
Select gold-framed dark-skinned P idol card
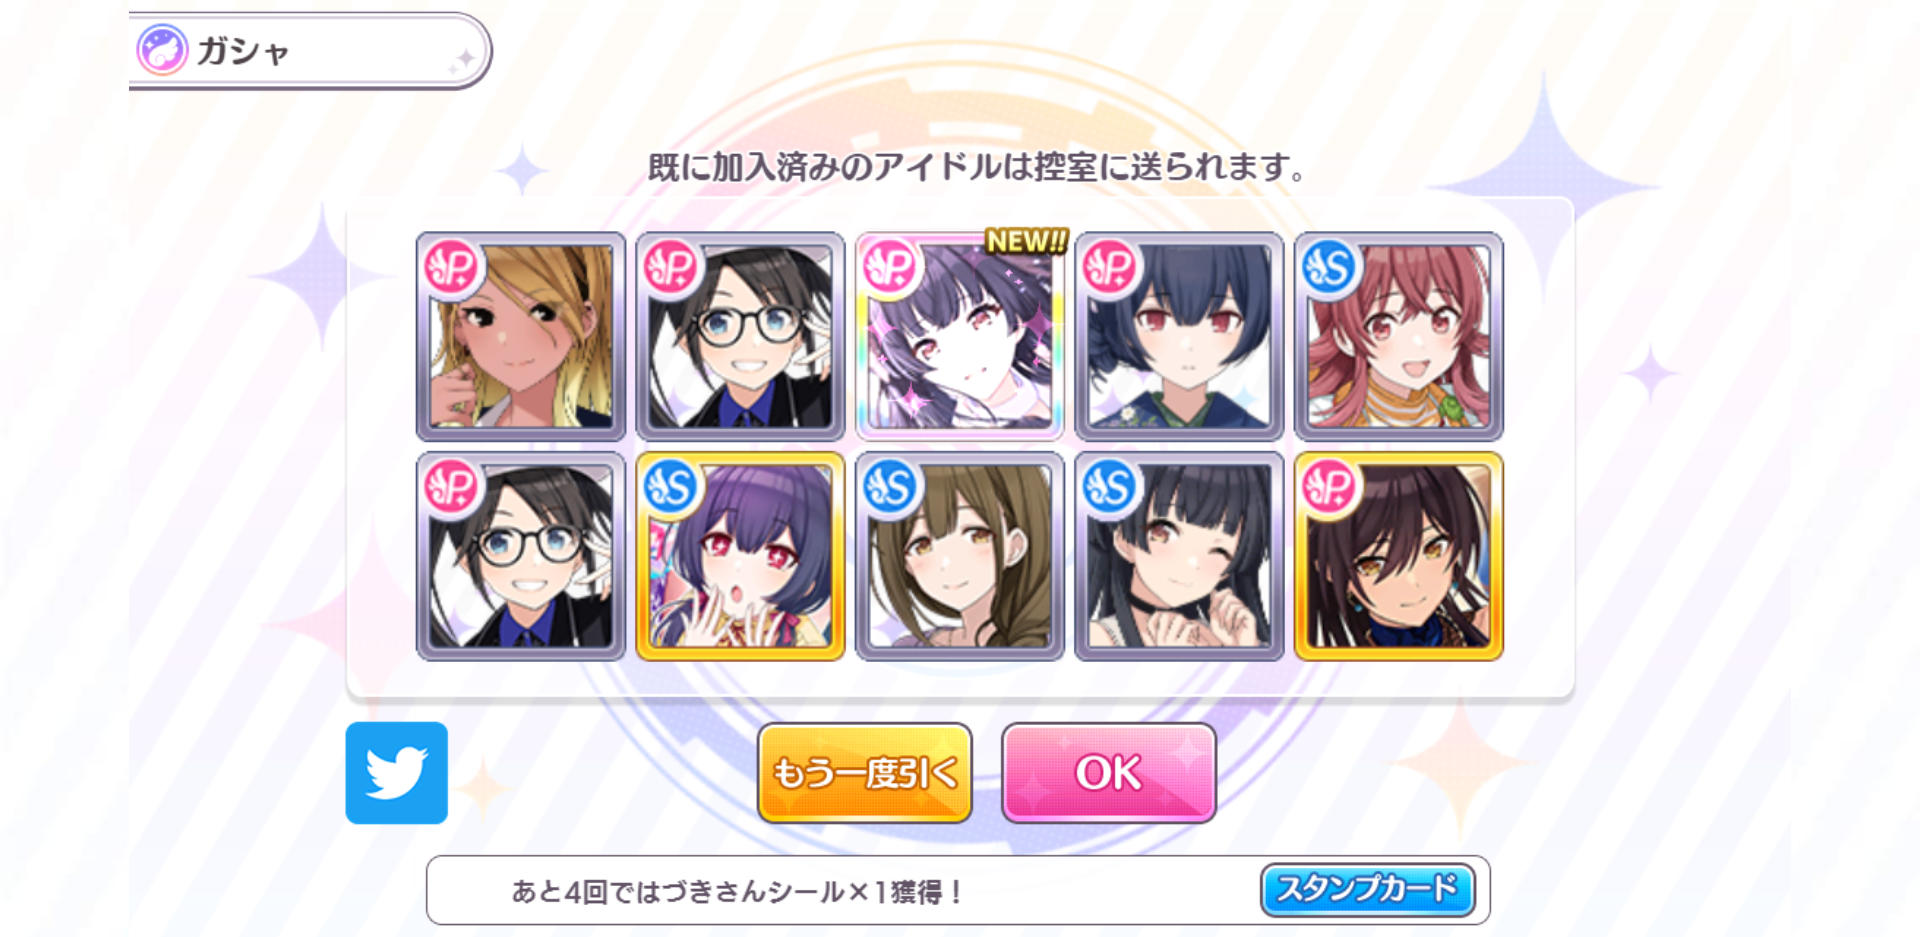click(x=1399, y=556)
